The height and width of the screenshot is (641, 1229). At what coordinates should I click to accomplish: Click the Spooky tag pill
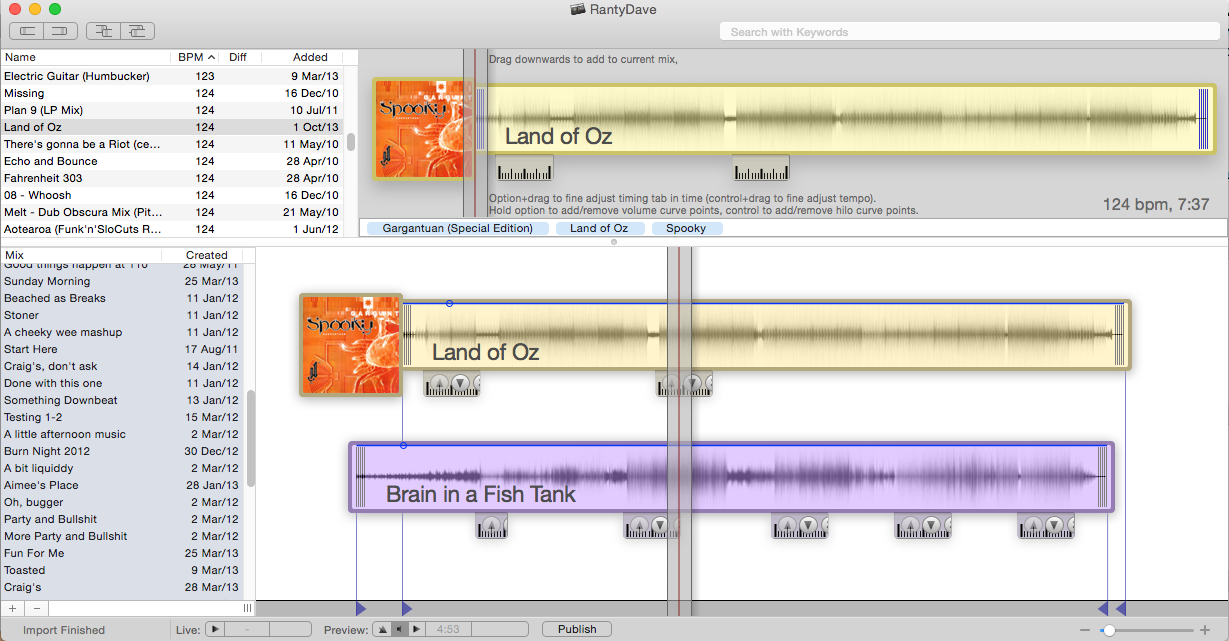[x=686, y=228]
